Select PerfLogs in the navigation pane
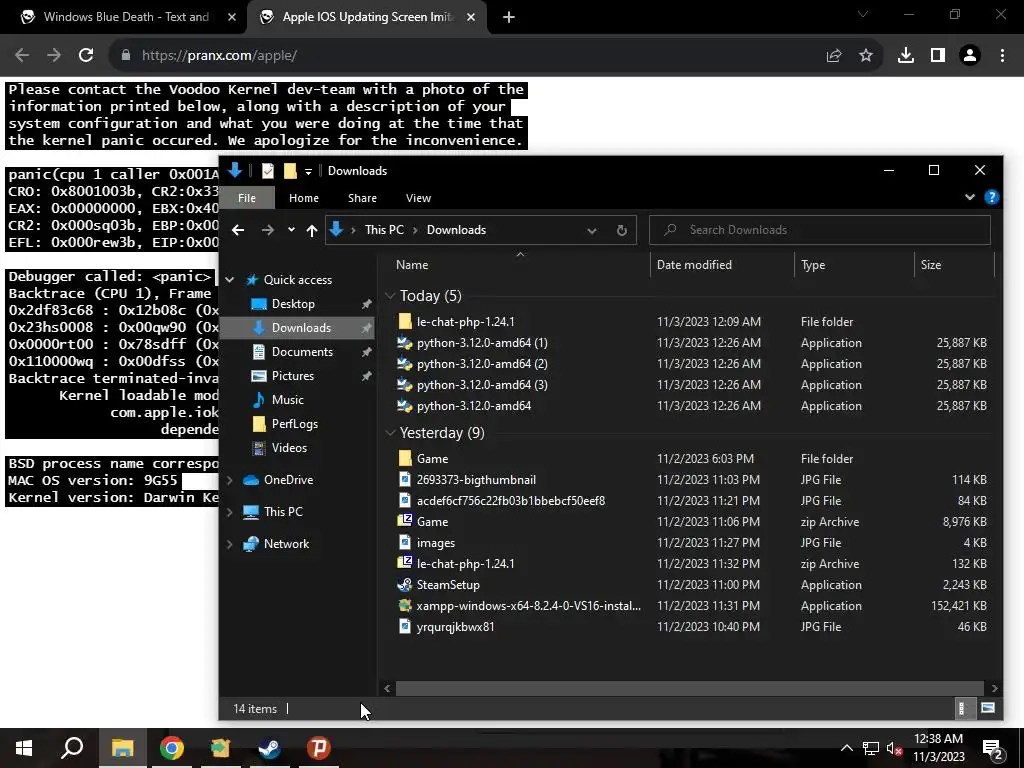Image resolution: width=1024 pixels, height=768 pixels. (x=295, y=424)
